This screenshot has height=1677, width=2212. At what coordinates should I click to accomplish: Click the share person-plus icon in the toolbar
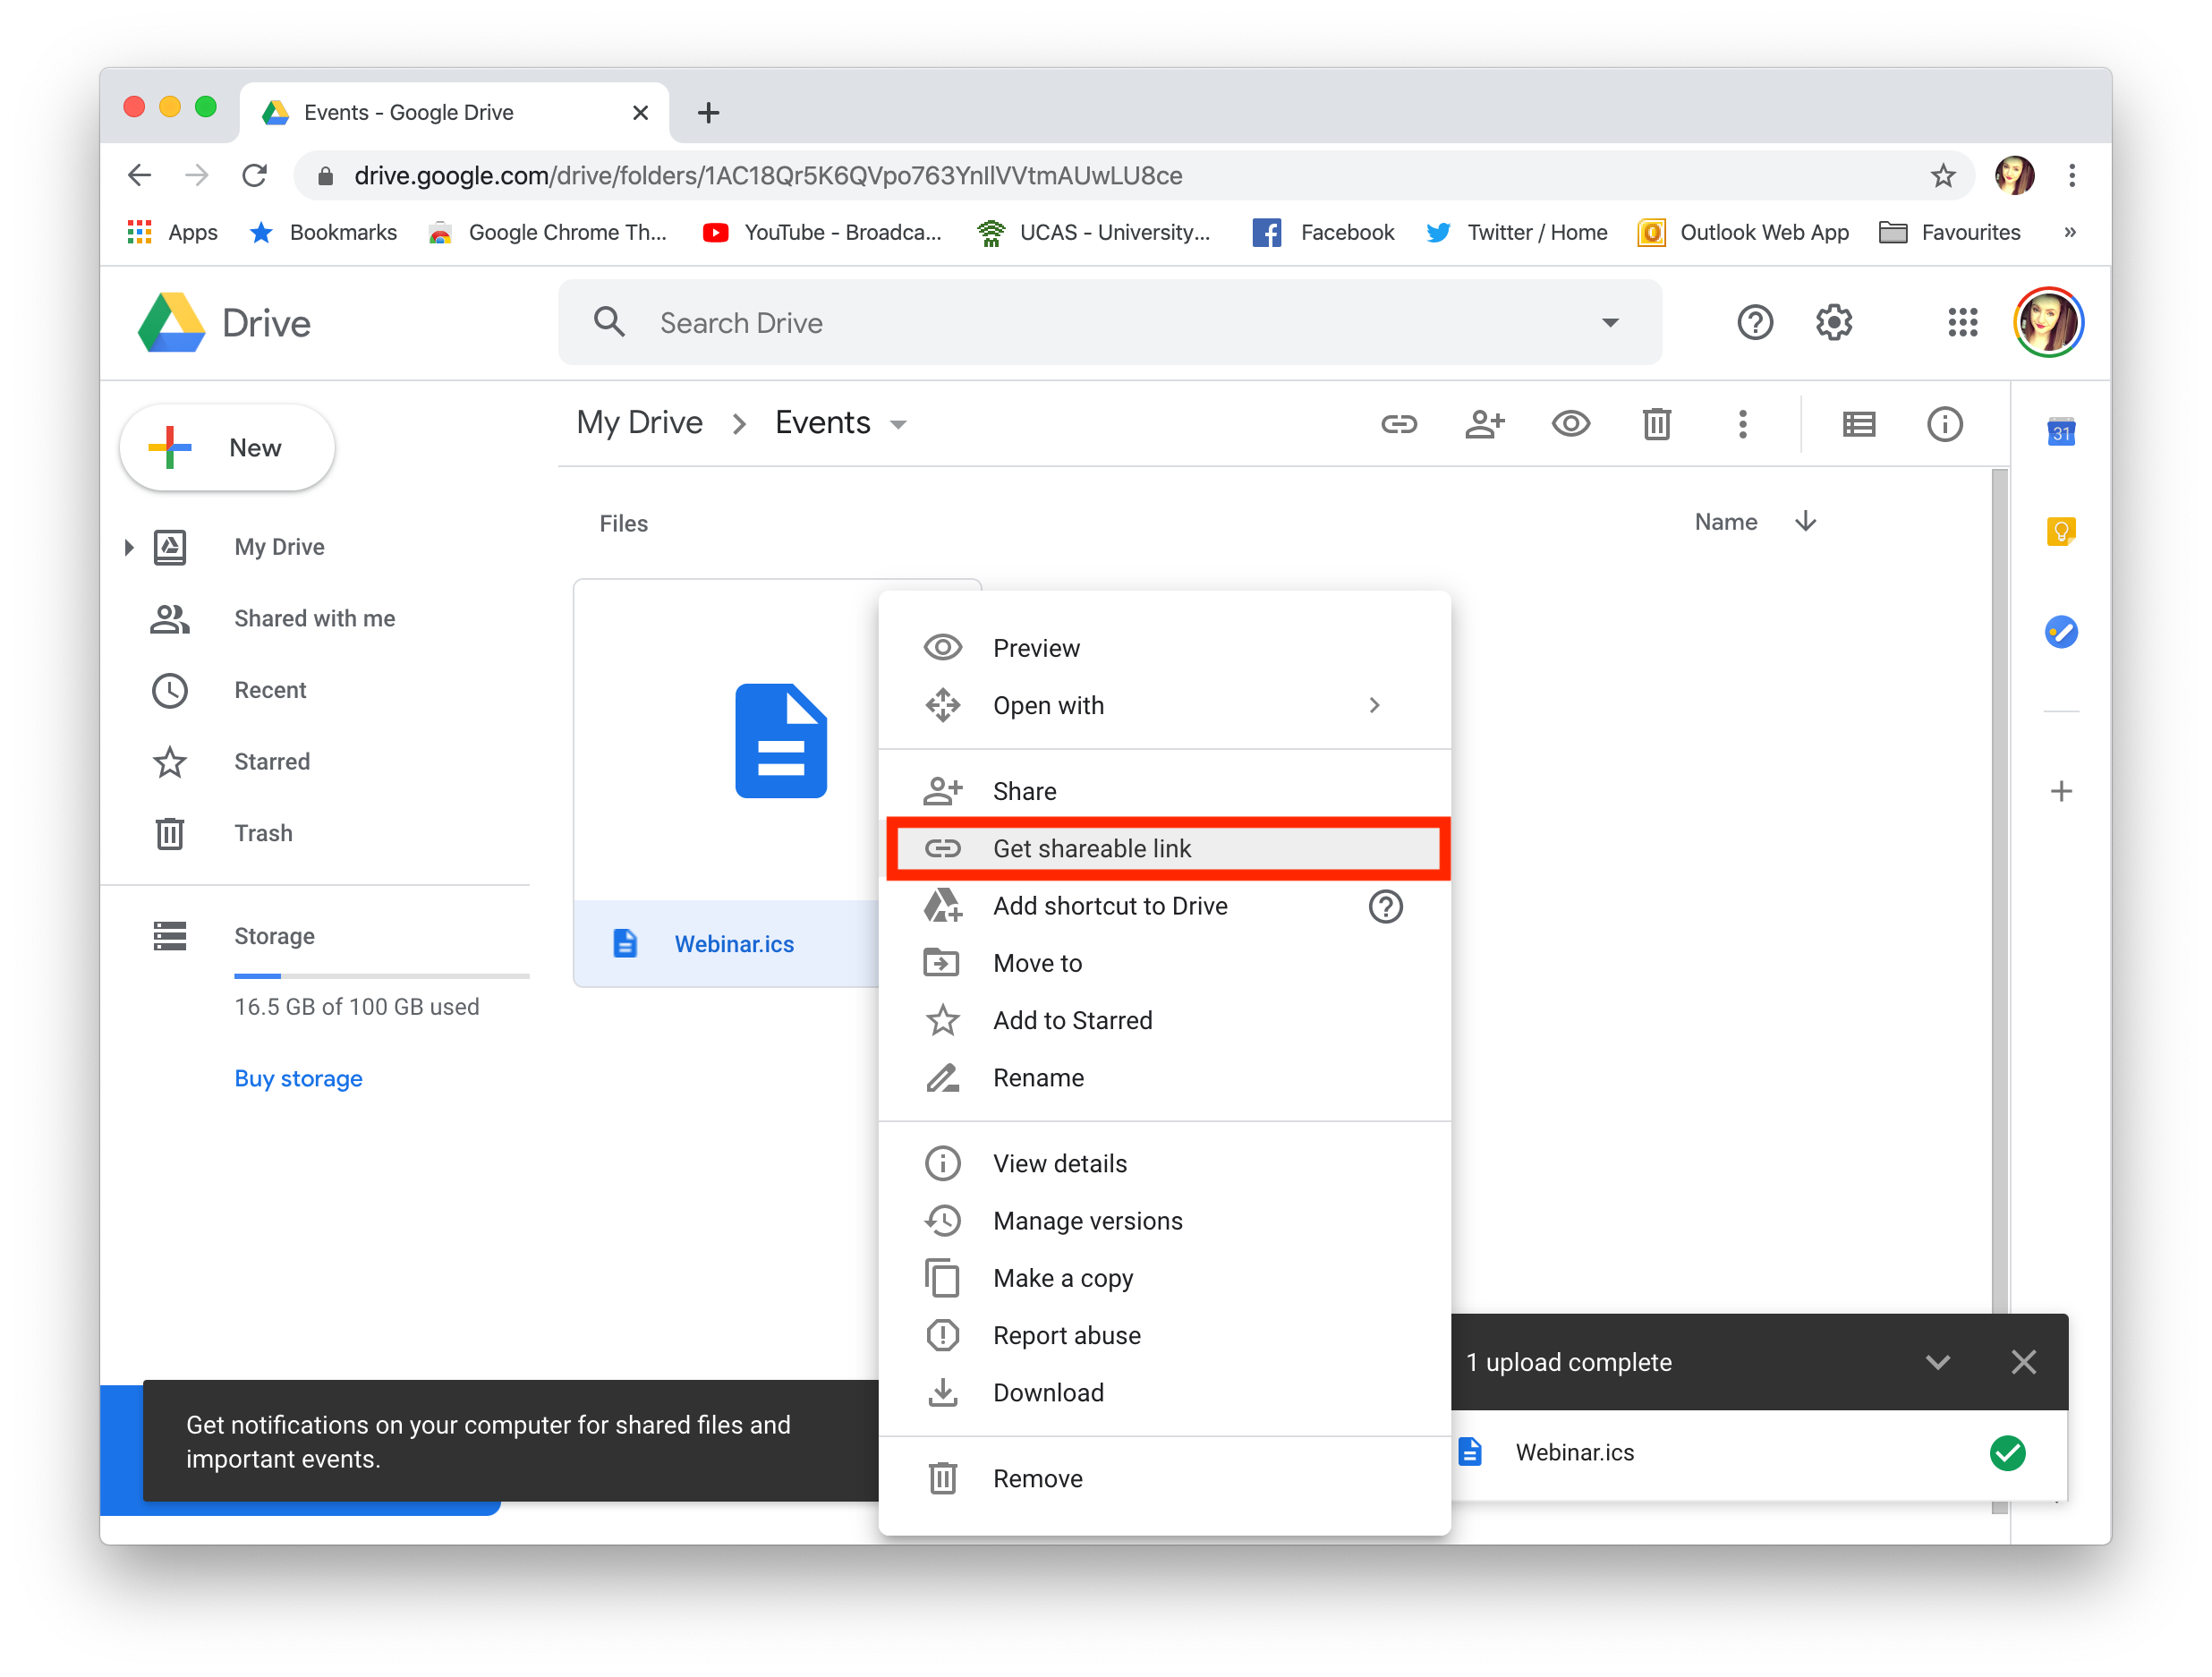click(1484, 424)
